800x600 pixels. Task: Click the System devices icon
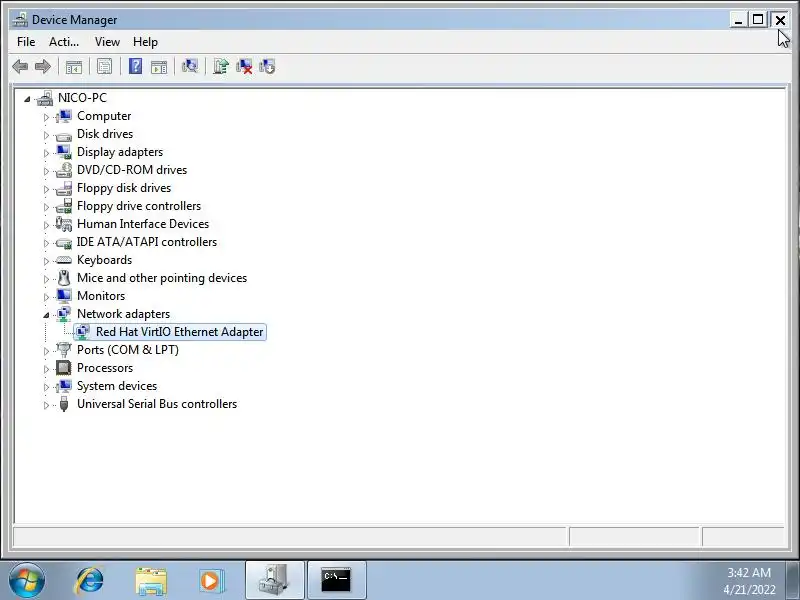(64, 386)
